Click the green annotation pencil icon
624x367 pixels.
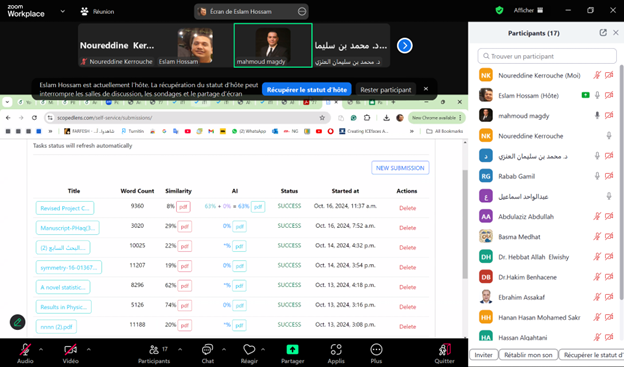coord(18,322)
